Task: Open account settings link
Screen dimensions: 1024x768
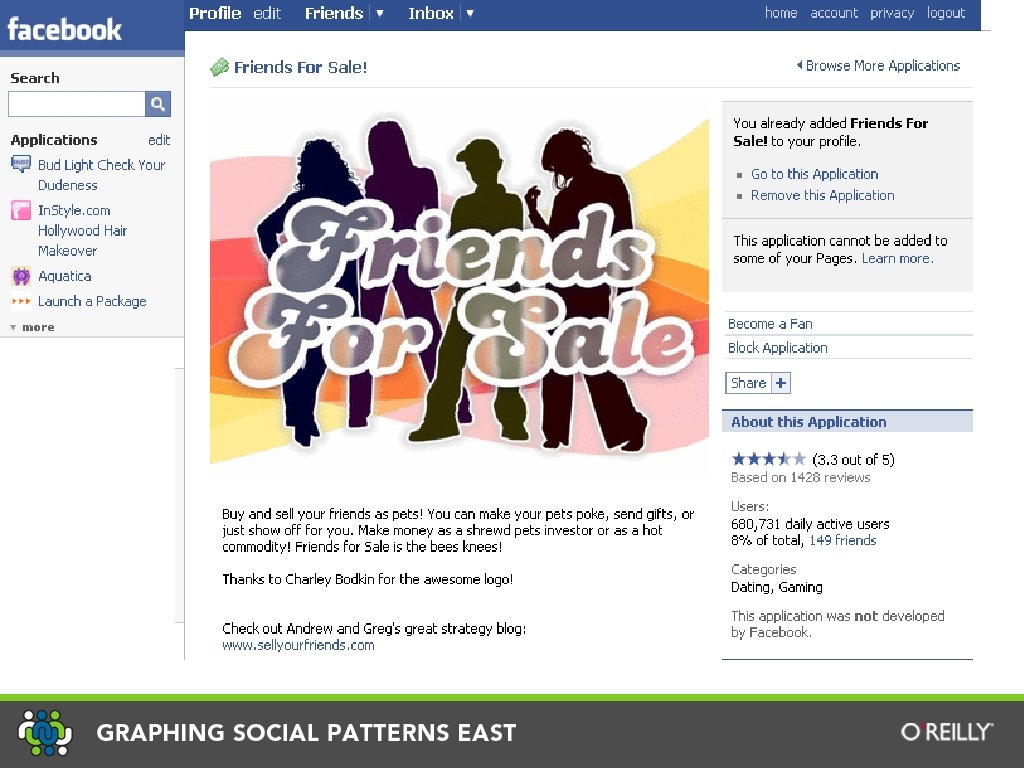Action: click(x=834, y=13)
